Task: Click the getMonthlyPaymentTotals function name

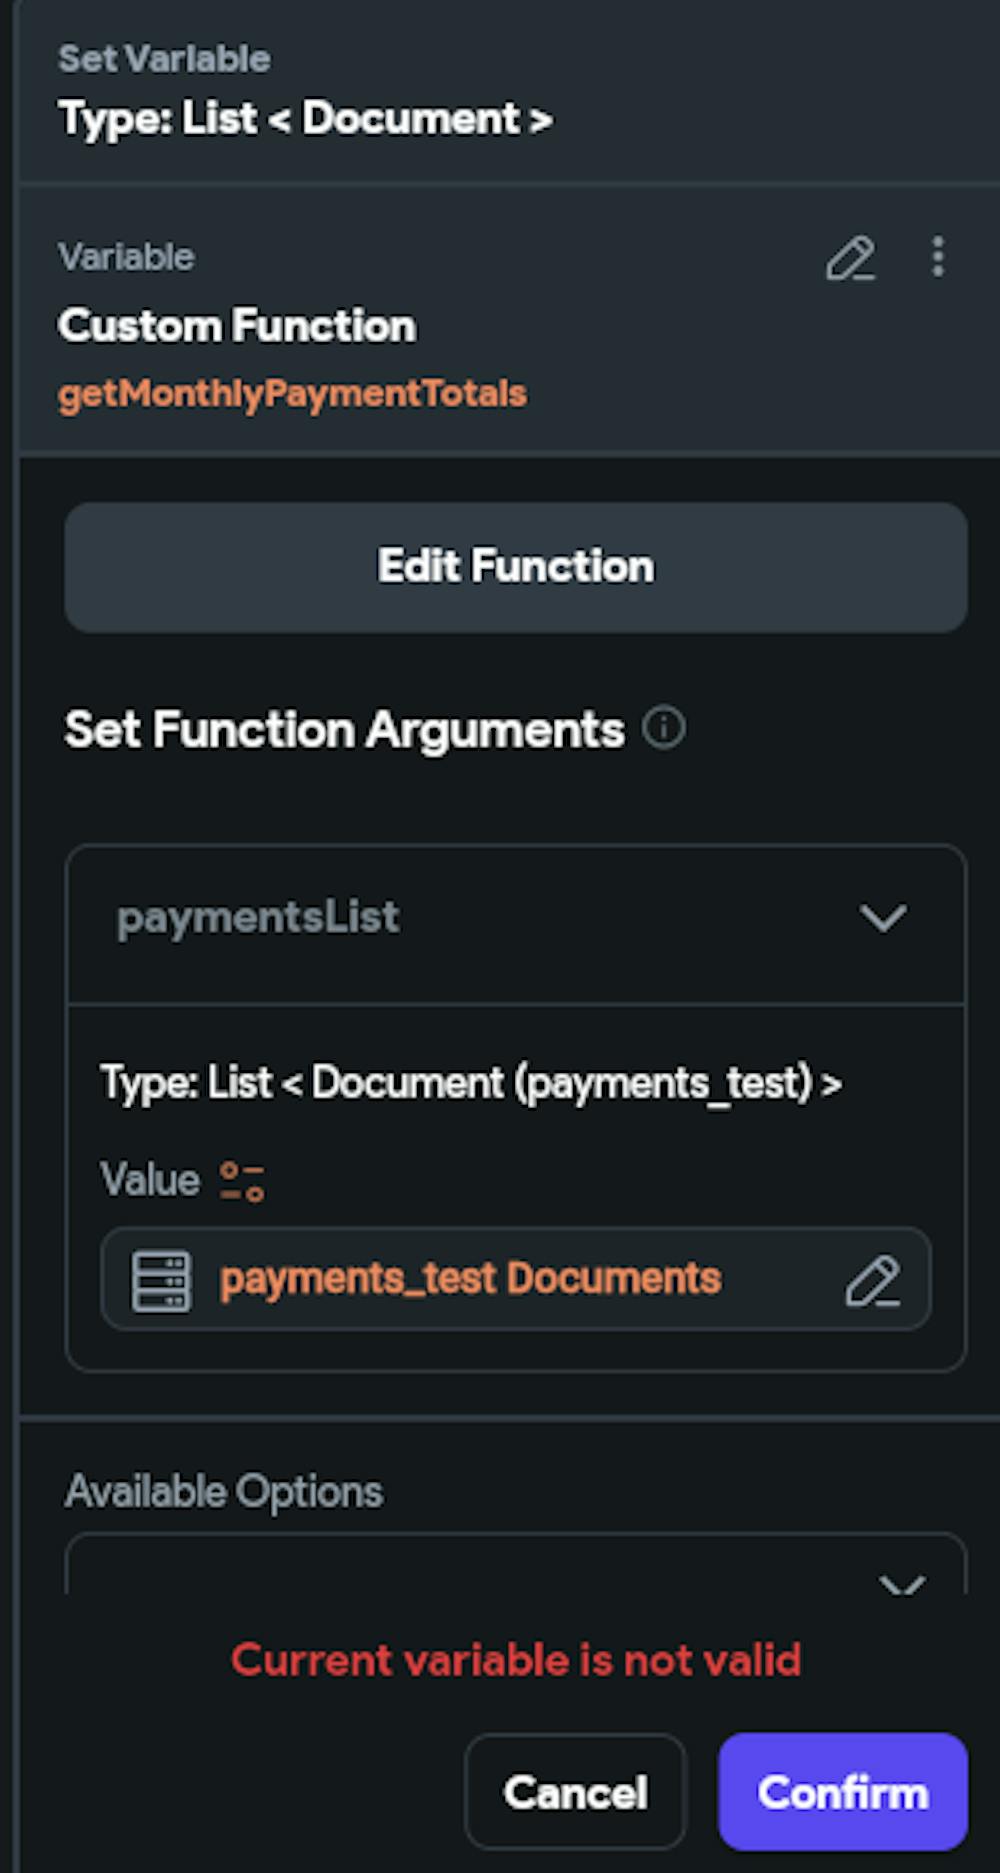Action: [x=292, y=394]
